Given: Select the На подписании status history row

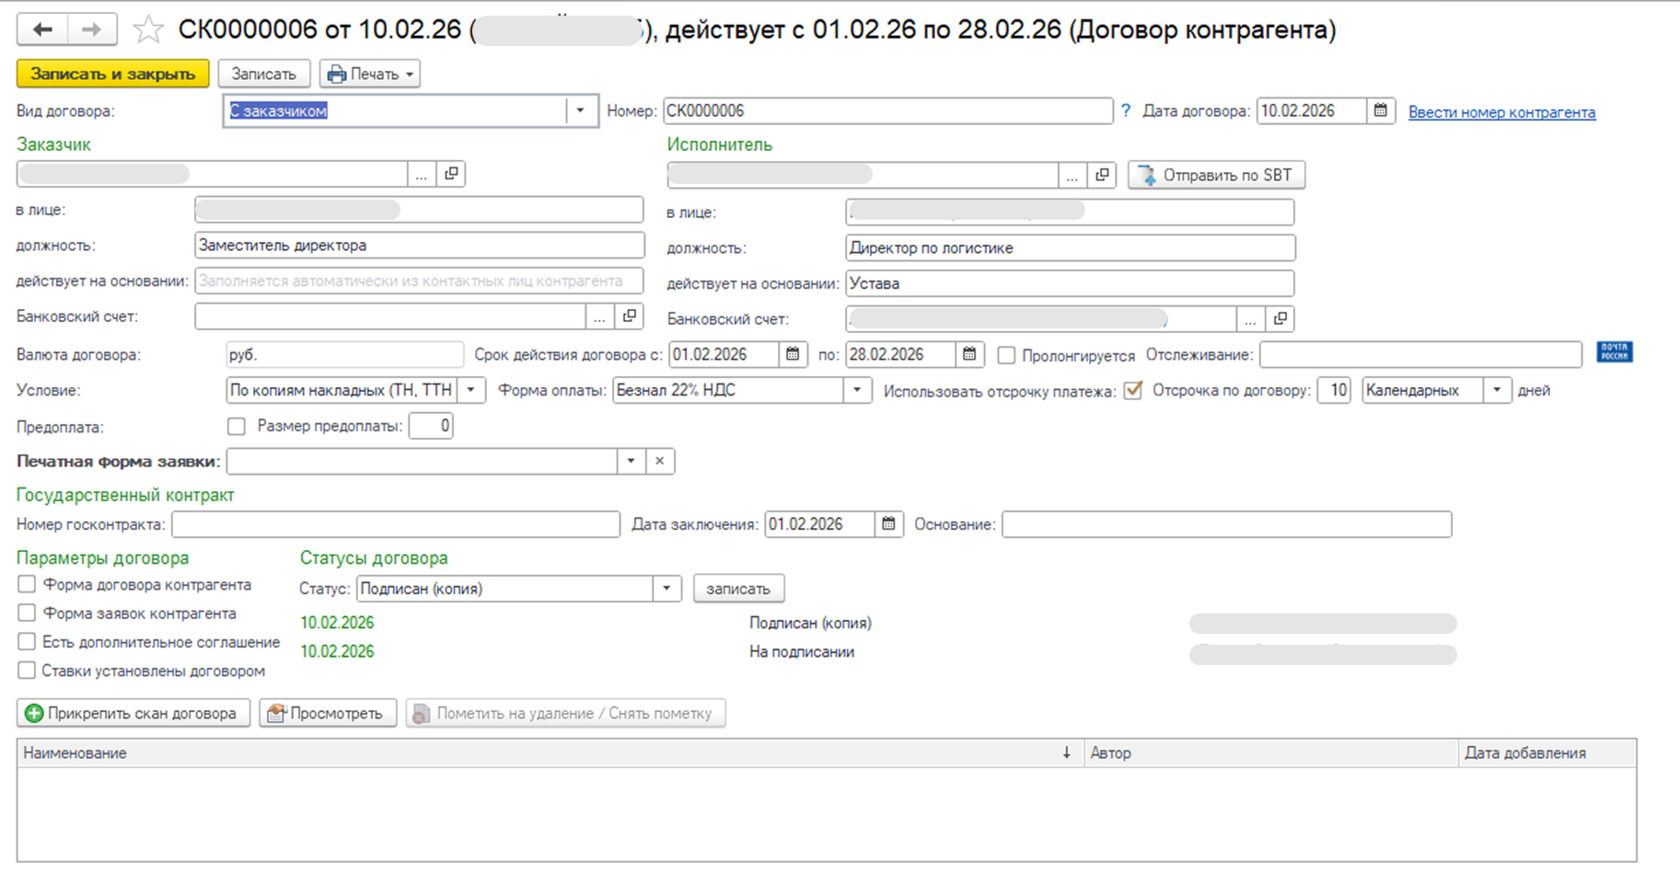Looking at the screenshot, I should pyautogui.click(x=878, y=652).
